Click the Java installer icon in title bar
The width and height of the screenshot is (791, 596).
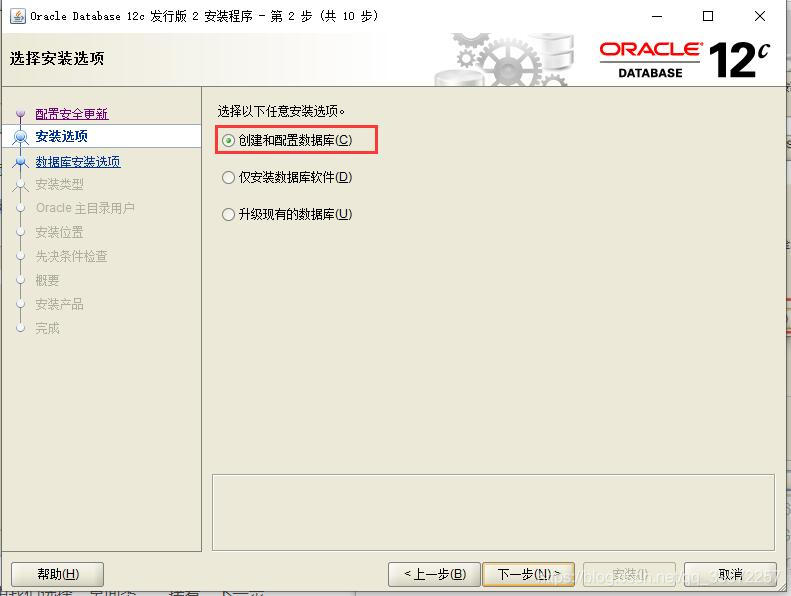(18, 16)
